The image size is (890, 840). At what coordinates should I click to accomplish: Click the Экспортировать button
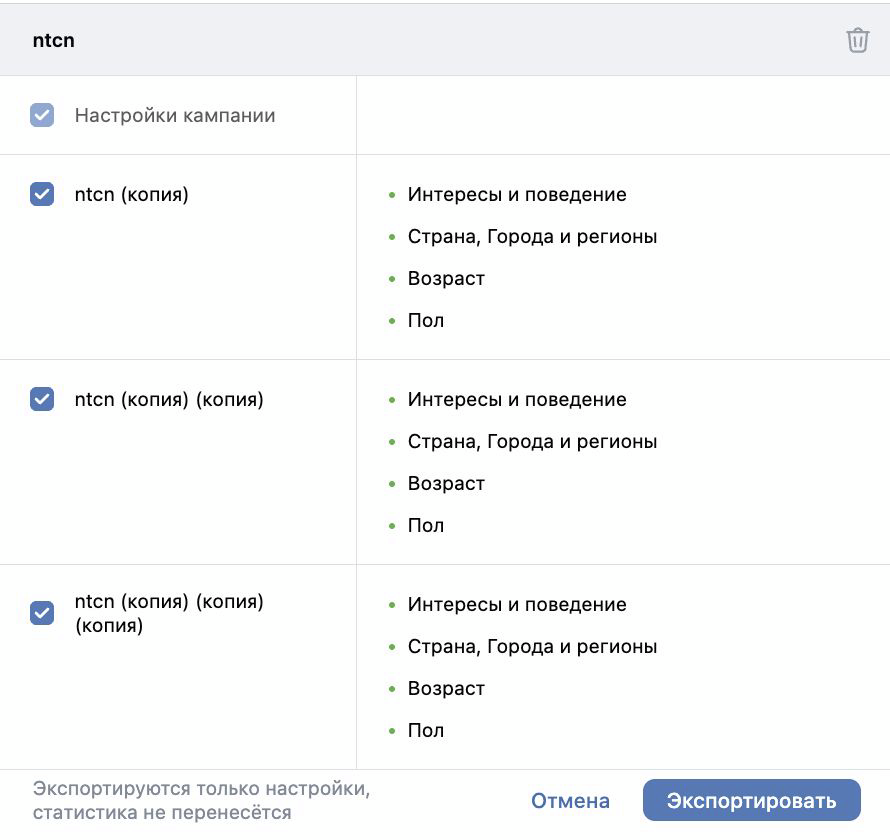[753, 800]
